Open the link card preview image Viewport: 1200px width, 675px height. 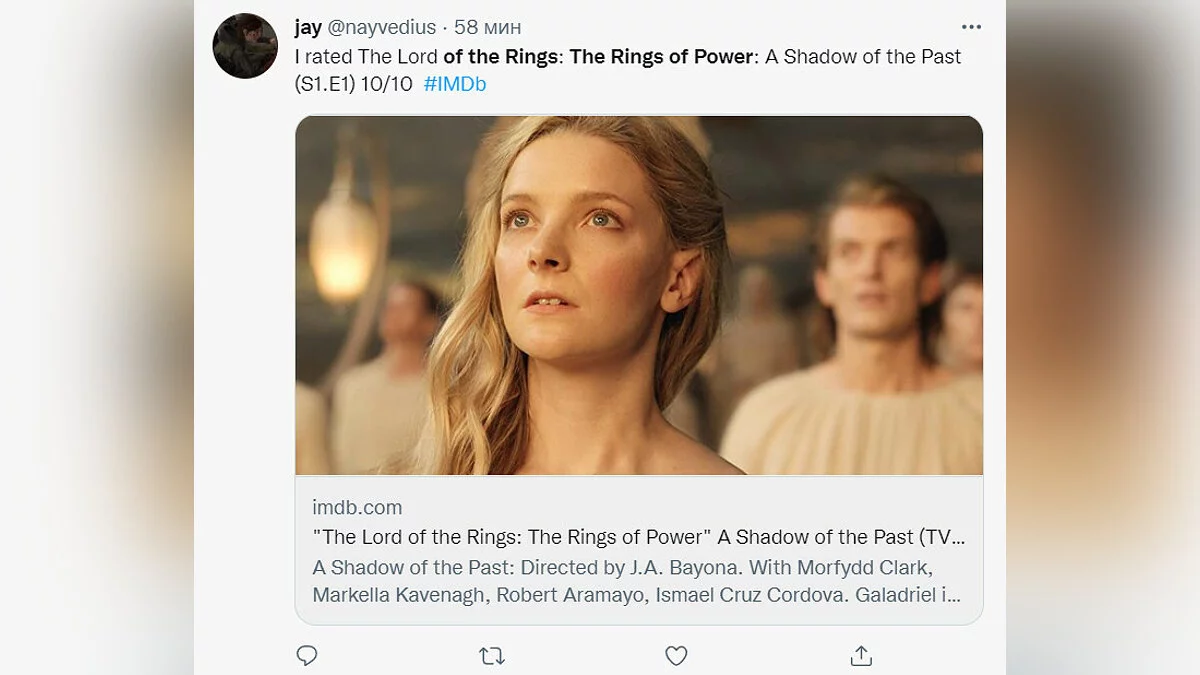639,295
